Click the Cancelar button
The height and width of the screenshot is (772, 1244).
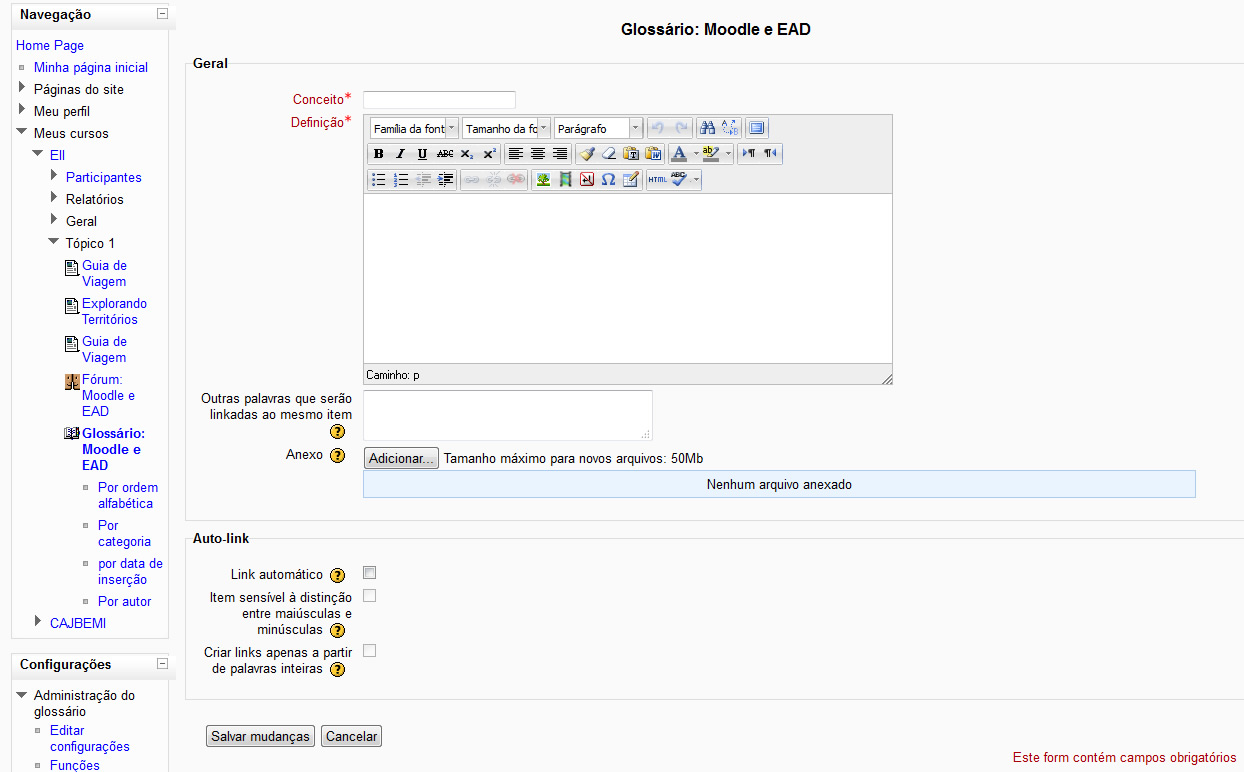click(351, 737)
